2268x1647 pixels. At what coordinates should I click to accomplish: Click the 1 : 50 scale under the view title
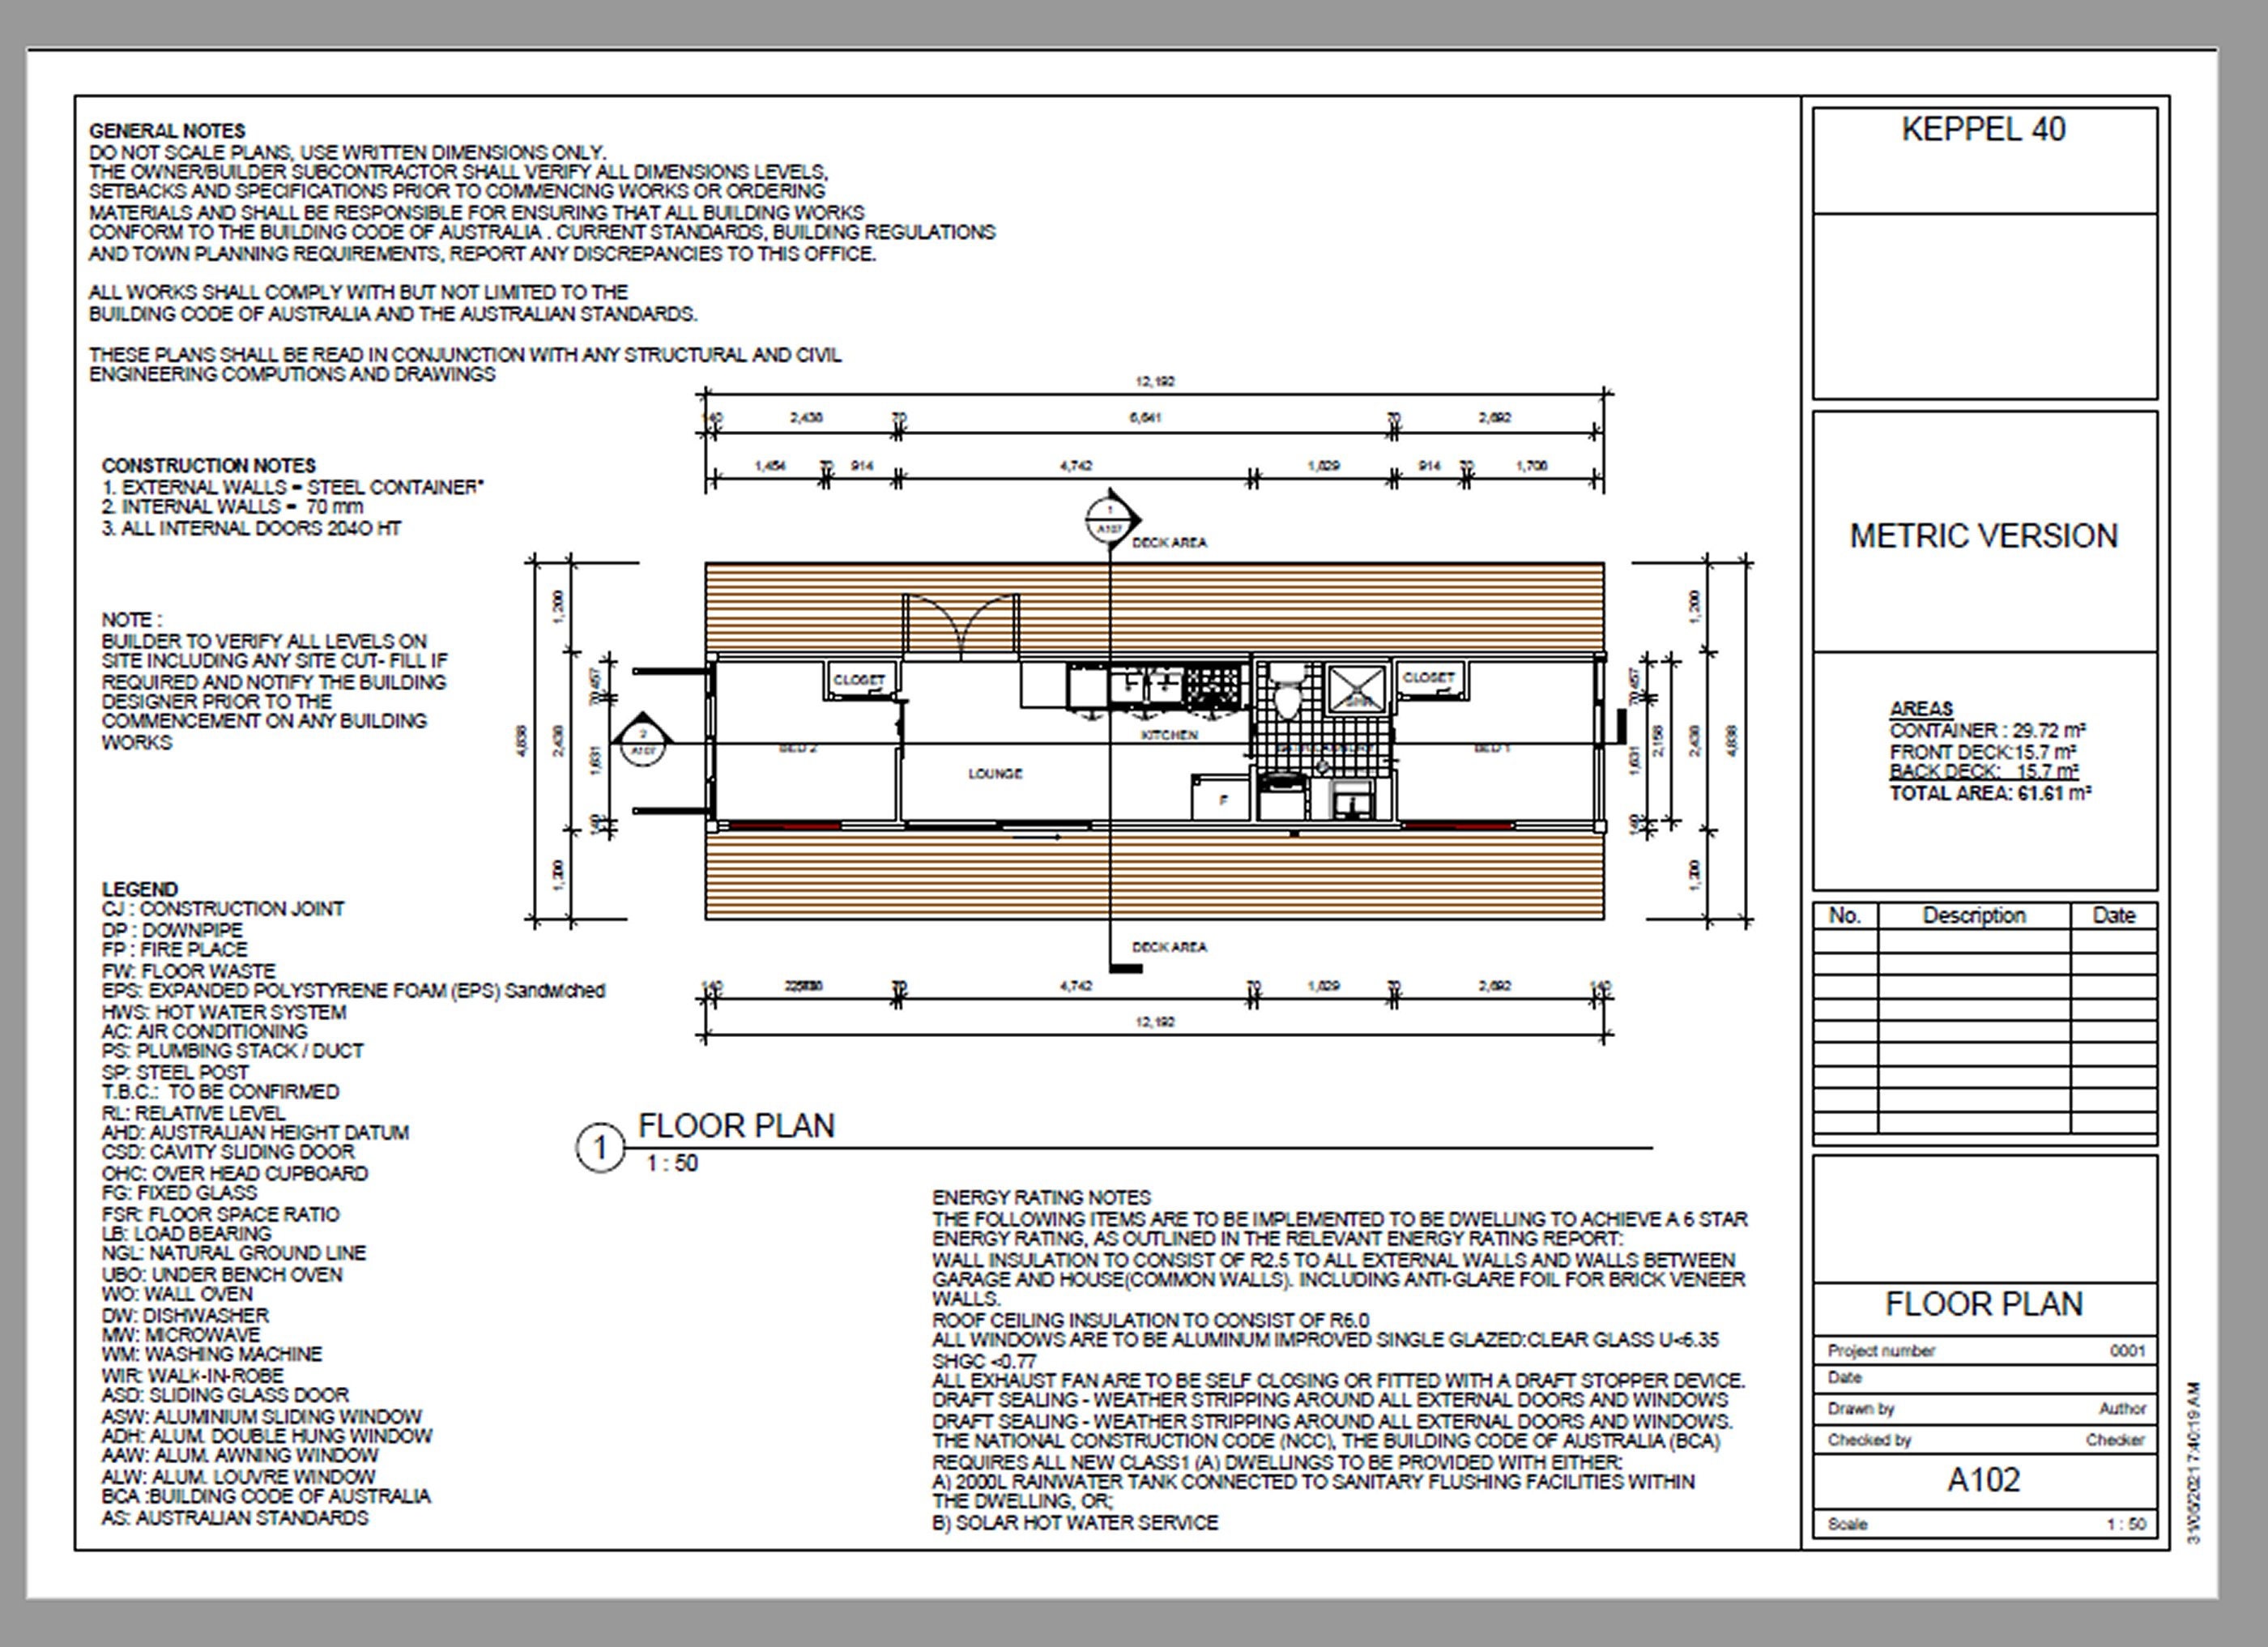coord(672,1163)
